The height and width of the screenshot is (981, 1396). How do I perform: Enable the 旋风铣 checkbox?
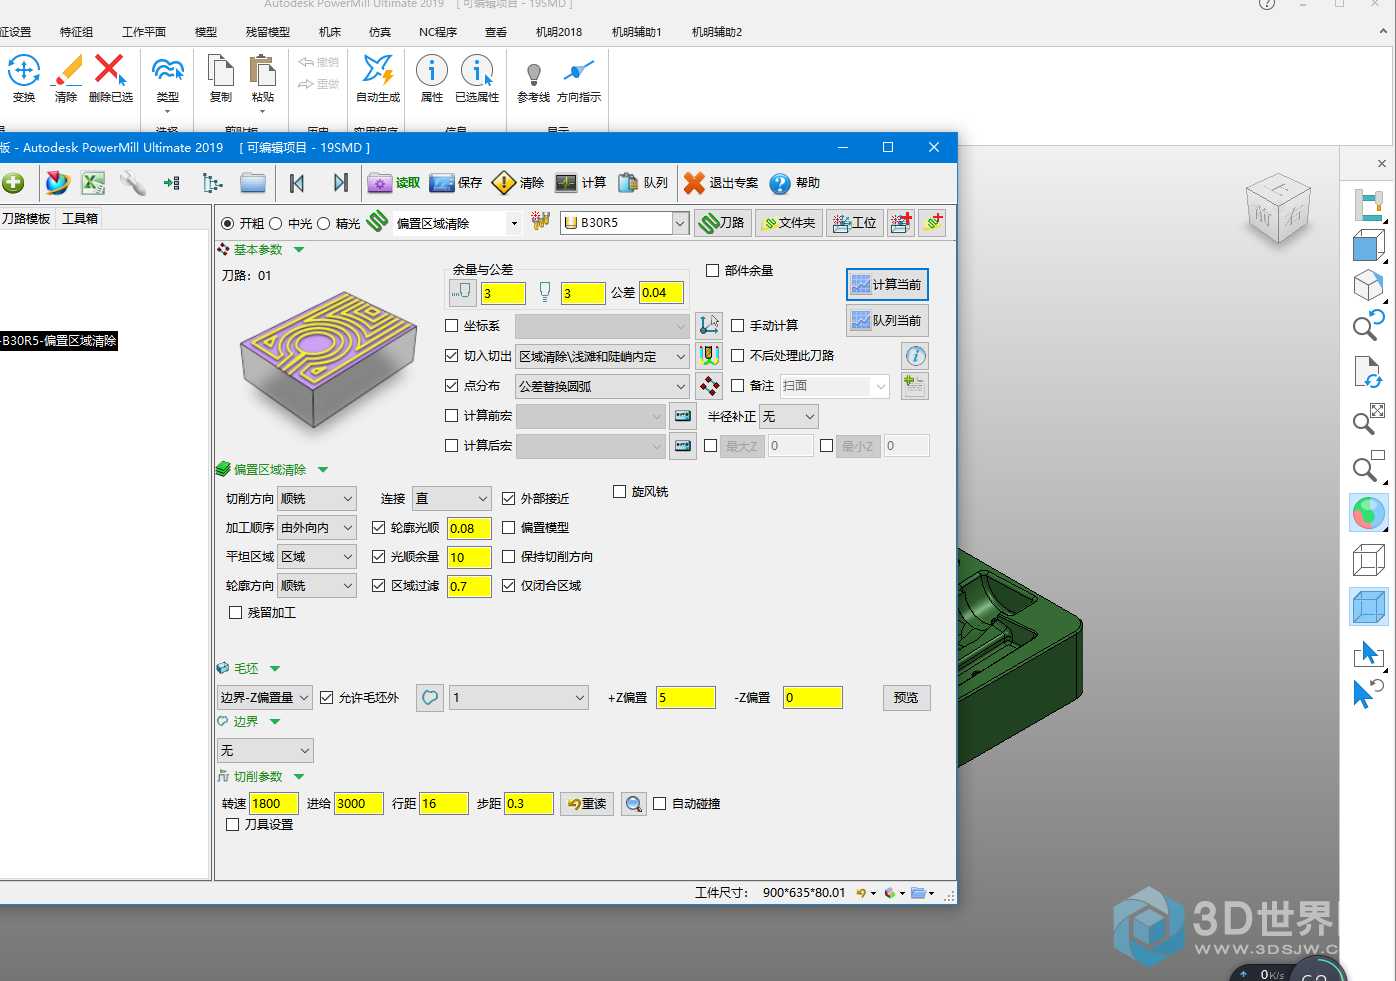620,492
